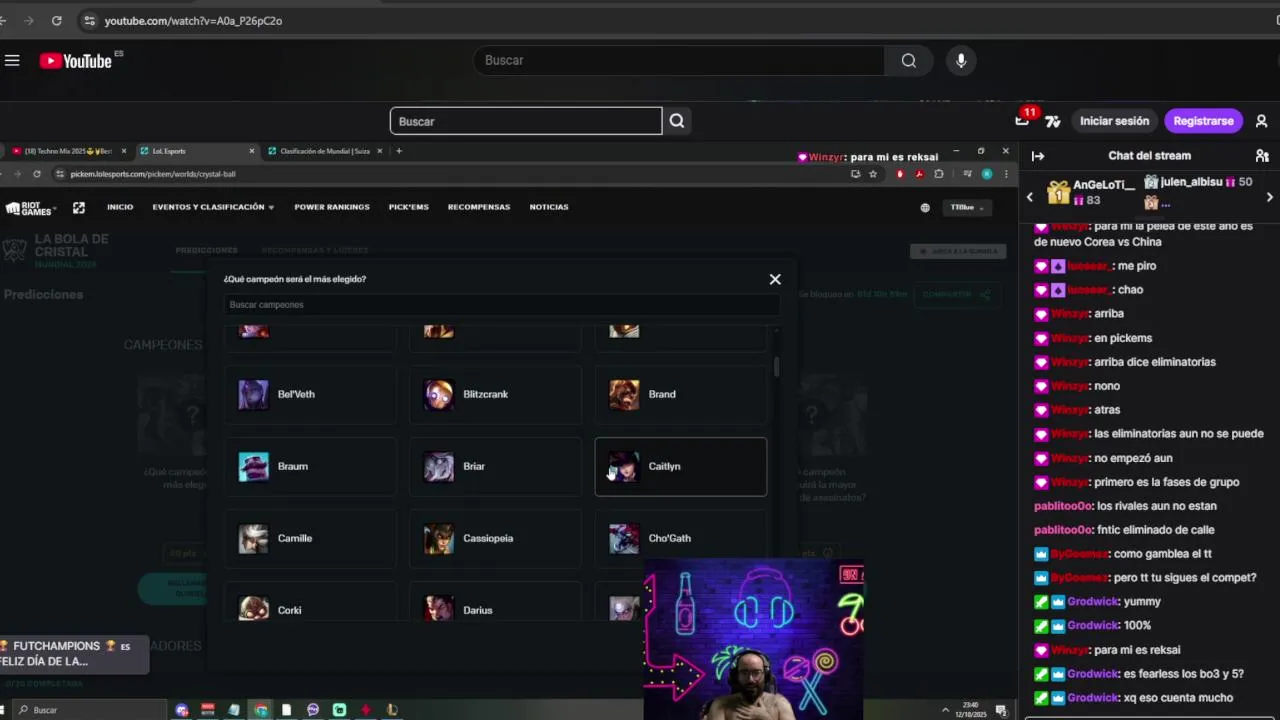
Task: Show next gift leaderboard entries
Action: point(1269,197)
